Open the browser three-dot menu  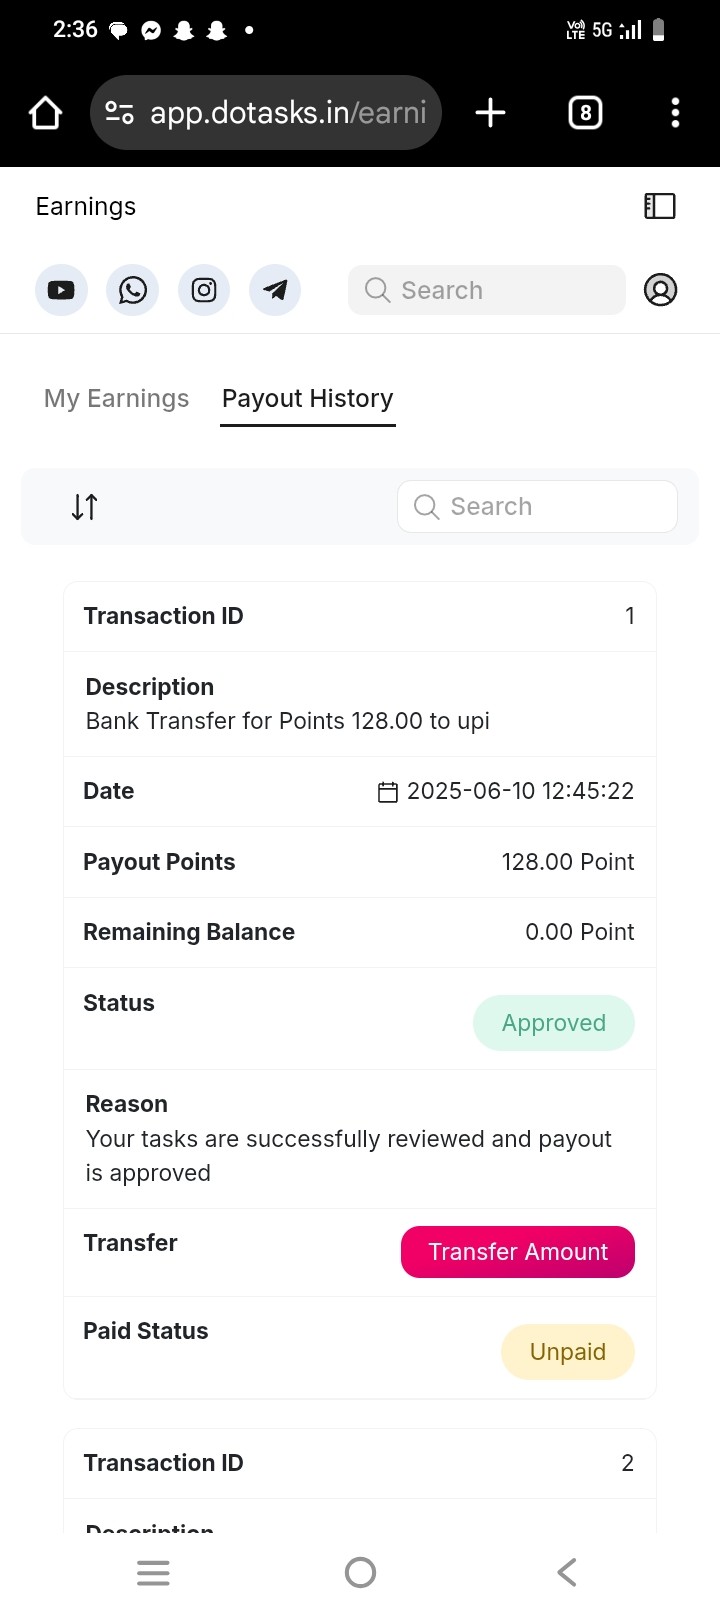pyautogui.click(x=675, y=113)
